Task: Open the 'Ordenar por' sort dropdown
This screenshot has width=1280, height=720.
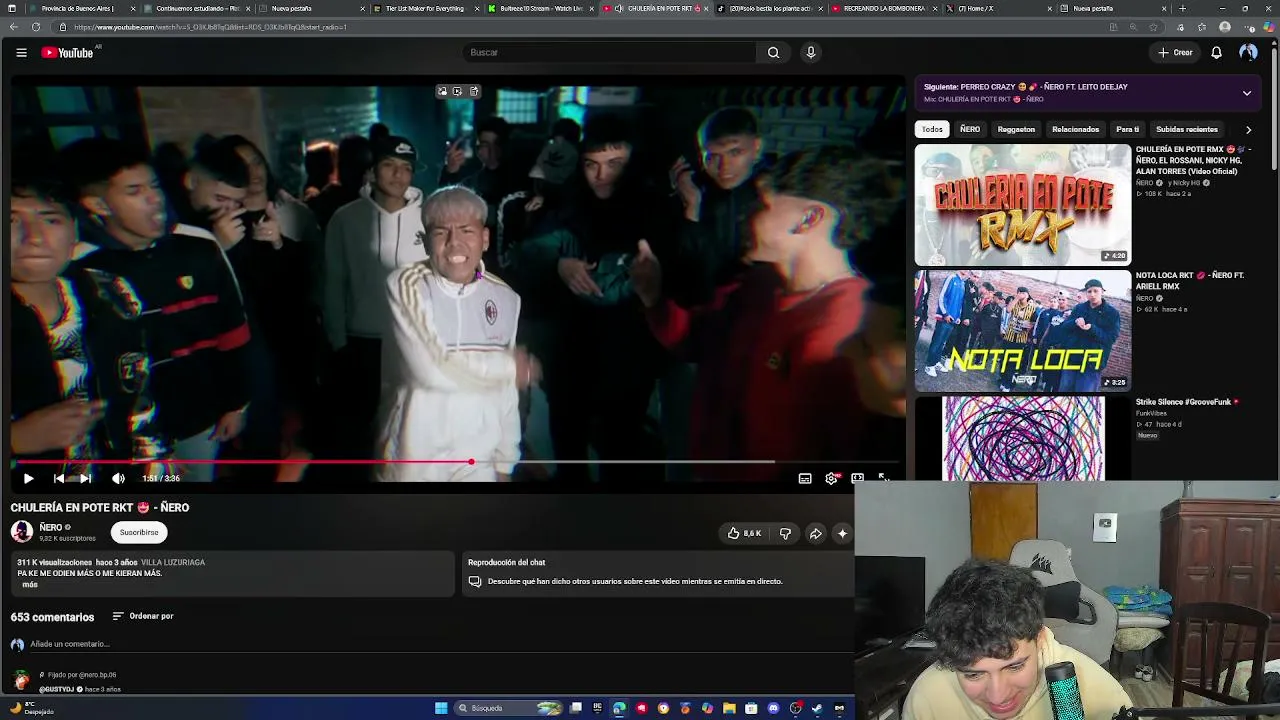Action: coord(143,616)
